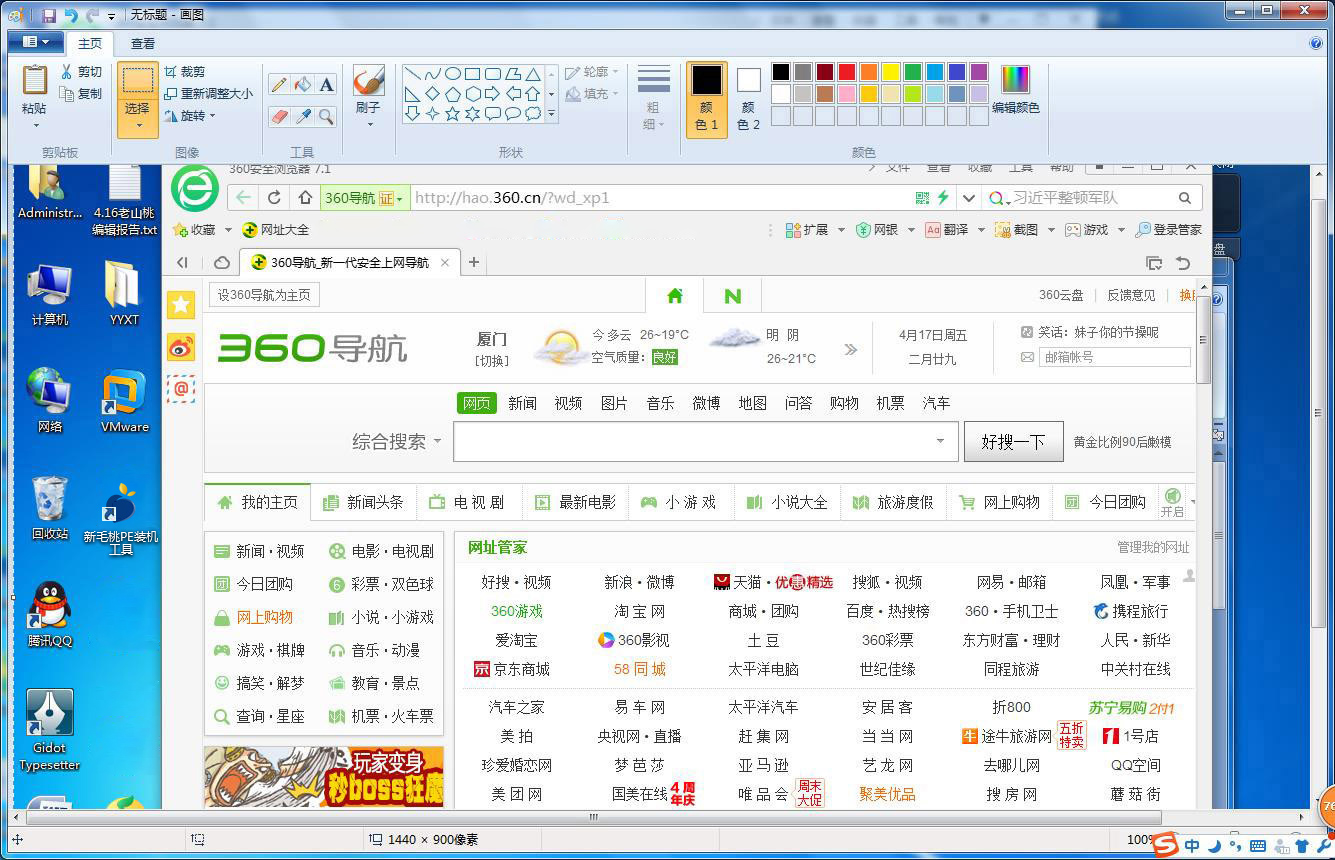Choose the brown color swatch
Image resolution: width=1335 pixels, height=860 pixels.
pyautogui.click(x=825, y=94)
